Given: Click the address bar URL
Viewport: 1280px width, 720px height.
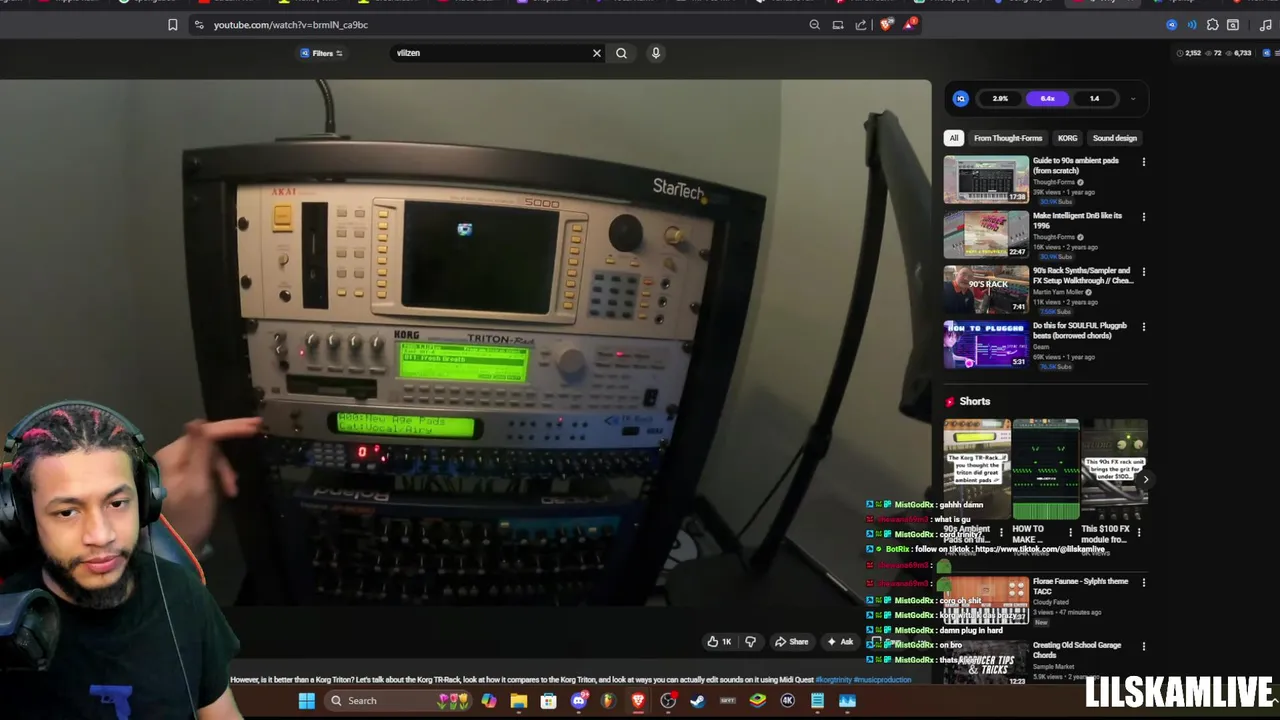Looking at the screenshot, I should pyautogui.click(x=290, y=25).
